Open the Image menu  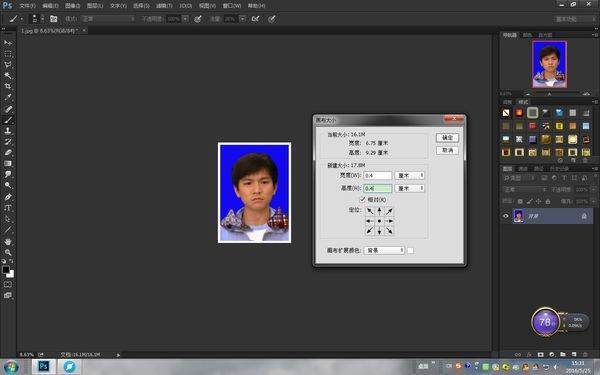(x=72, y=6)
